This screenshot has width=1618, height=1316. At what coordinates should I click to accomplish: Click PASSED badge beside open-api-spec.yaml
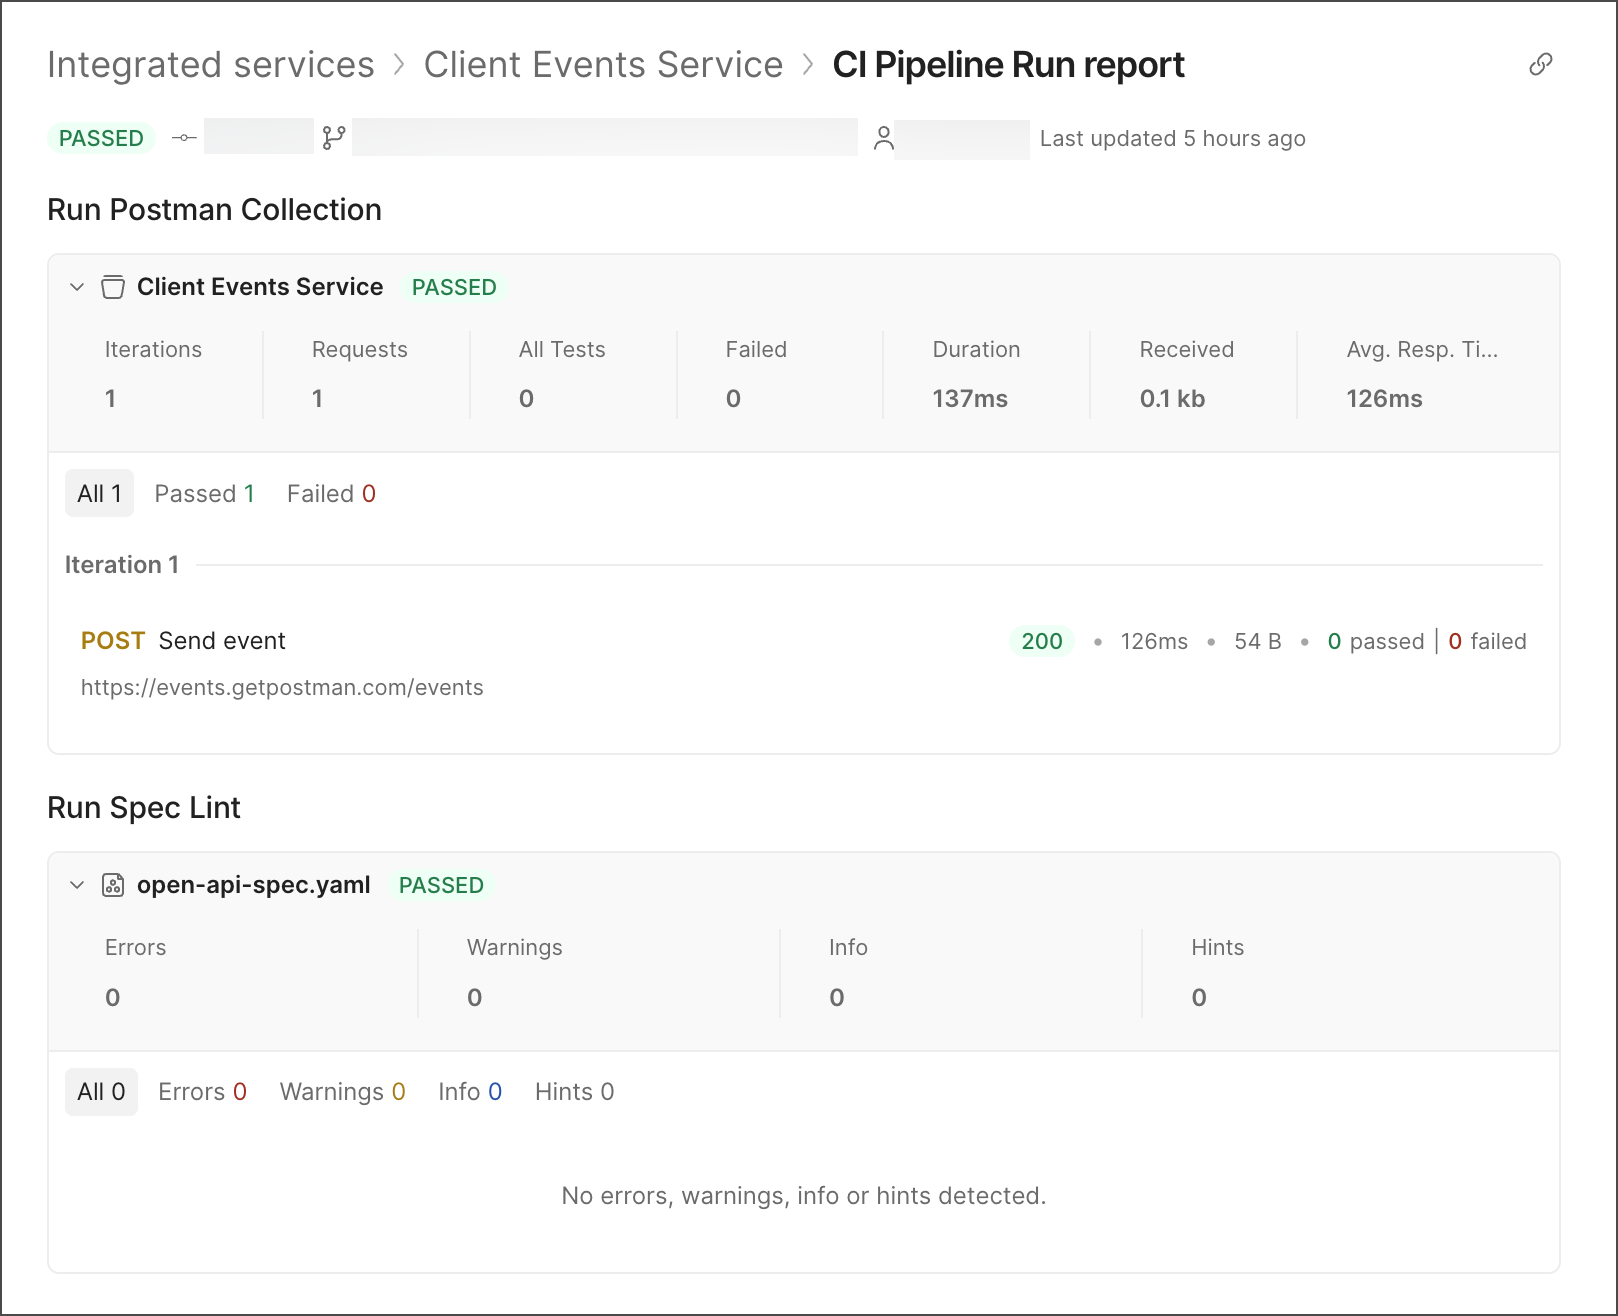point(441,885)
